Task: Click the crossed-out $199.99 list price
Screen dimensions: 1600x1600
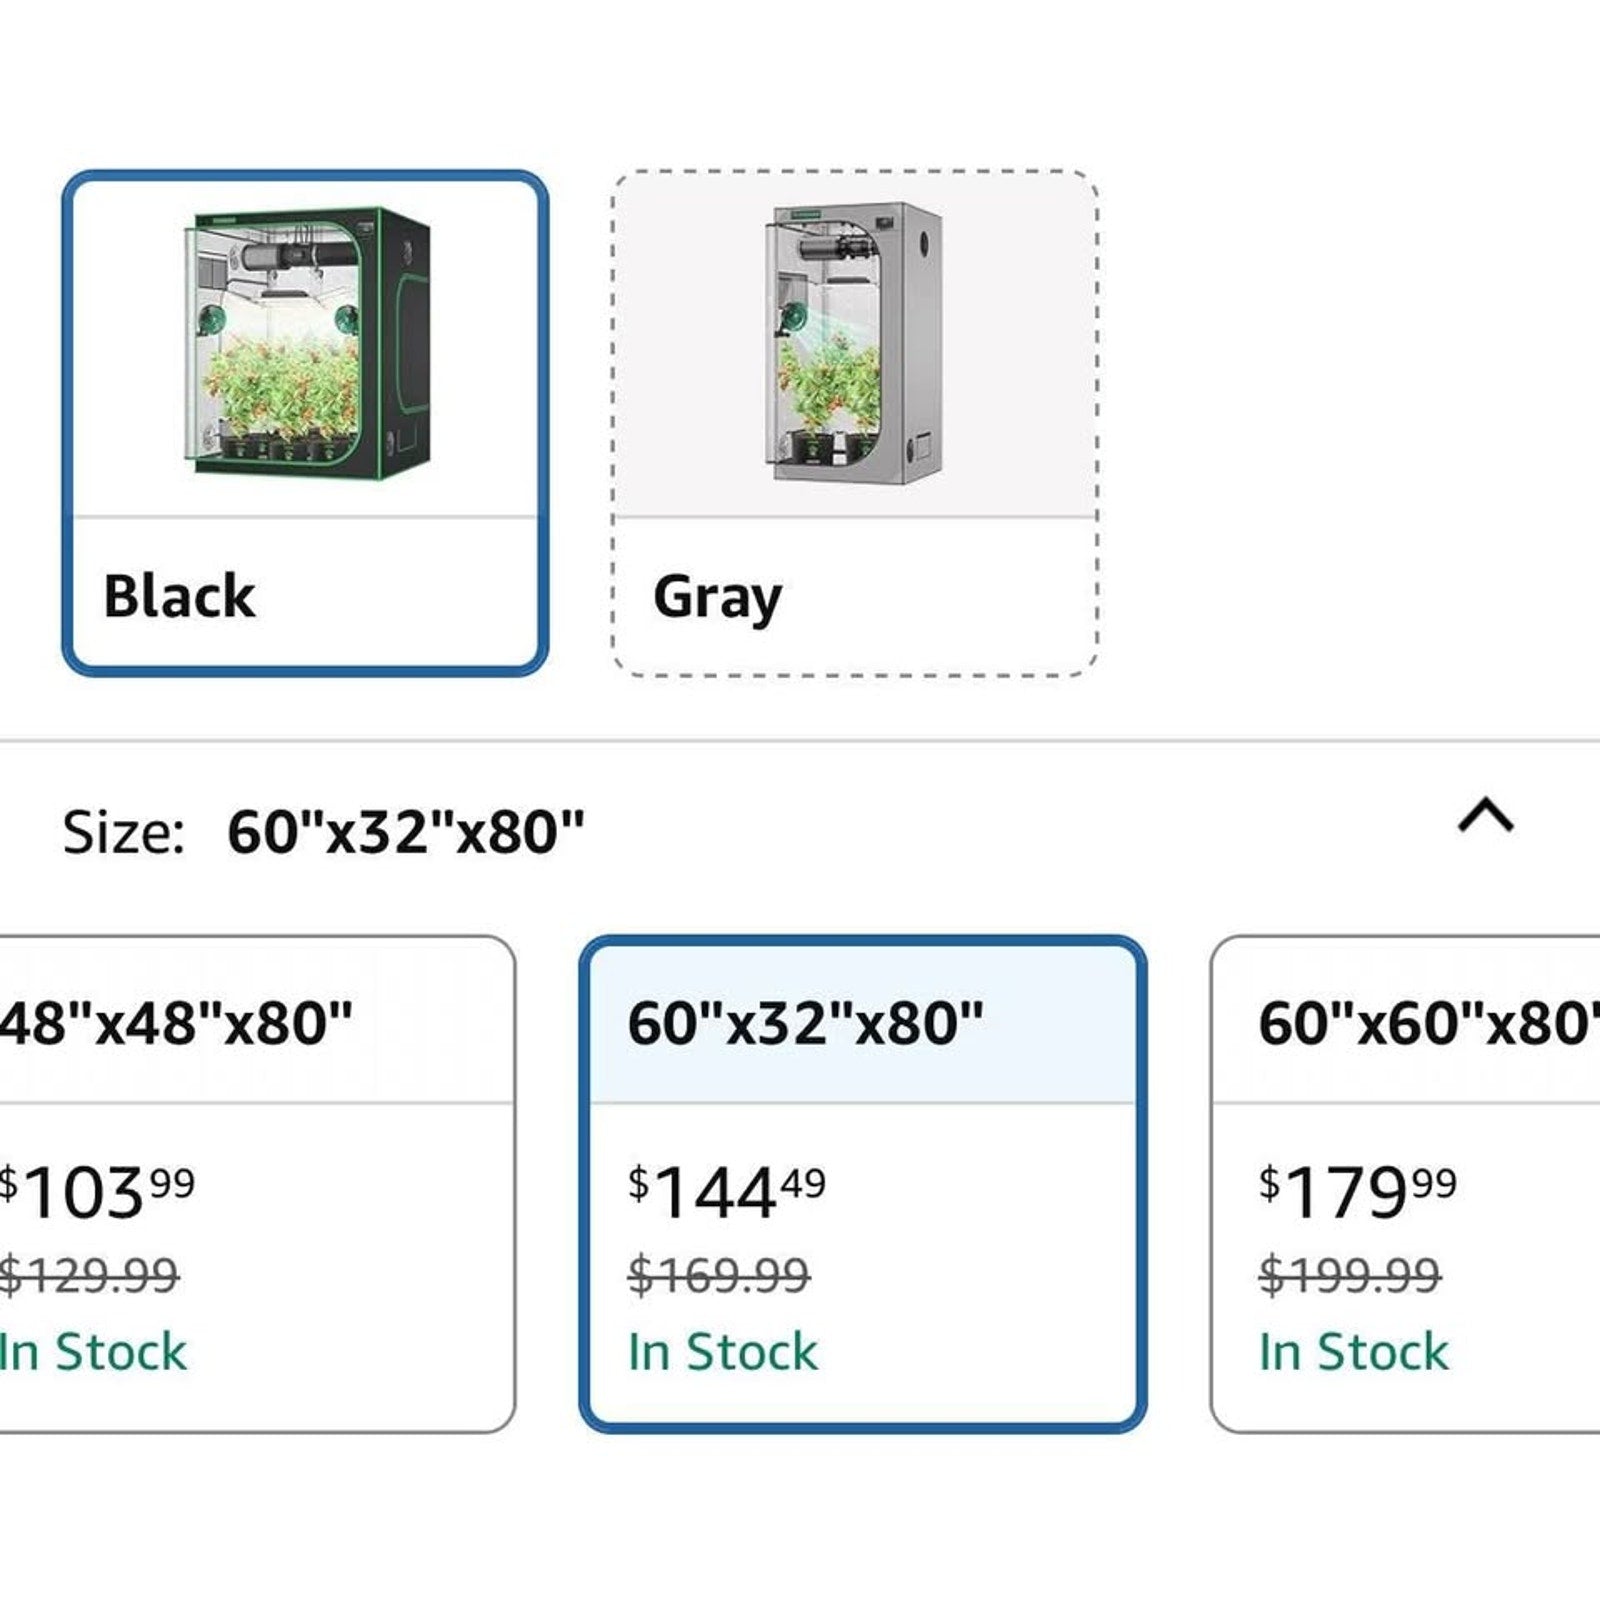Action: [x=1350, y=1275]
